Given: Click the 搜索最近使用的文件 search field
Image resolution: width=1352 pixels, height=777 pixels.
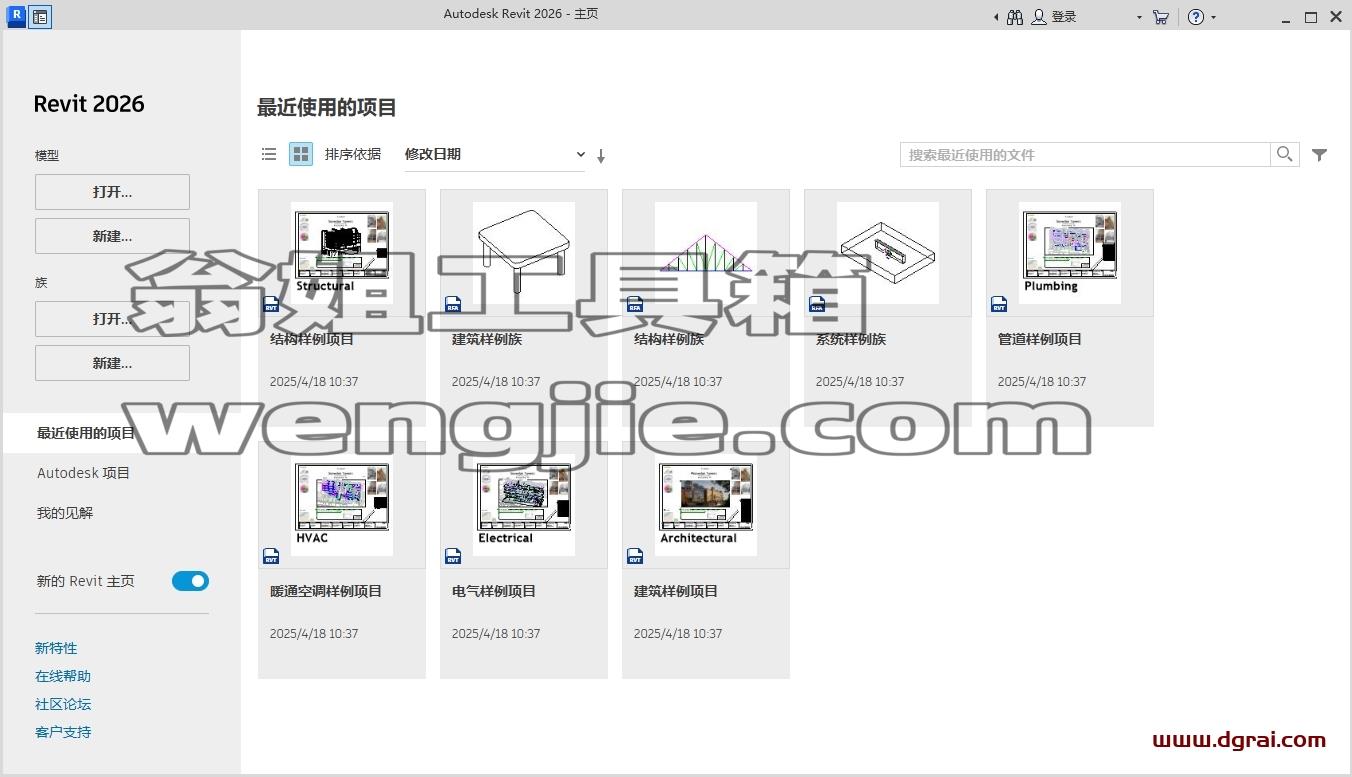Looking at the screenshot, I should click(1085, 154).
